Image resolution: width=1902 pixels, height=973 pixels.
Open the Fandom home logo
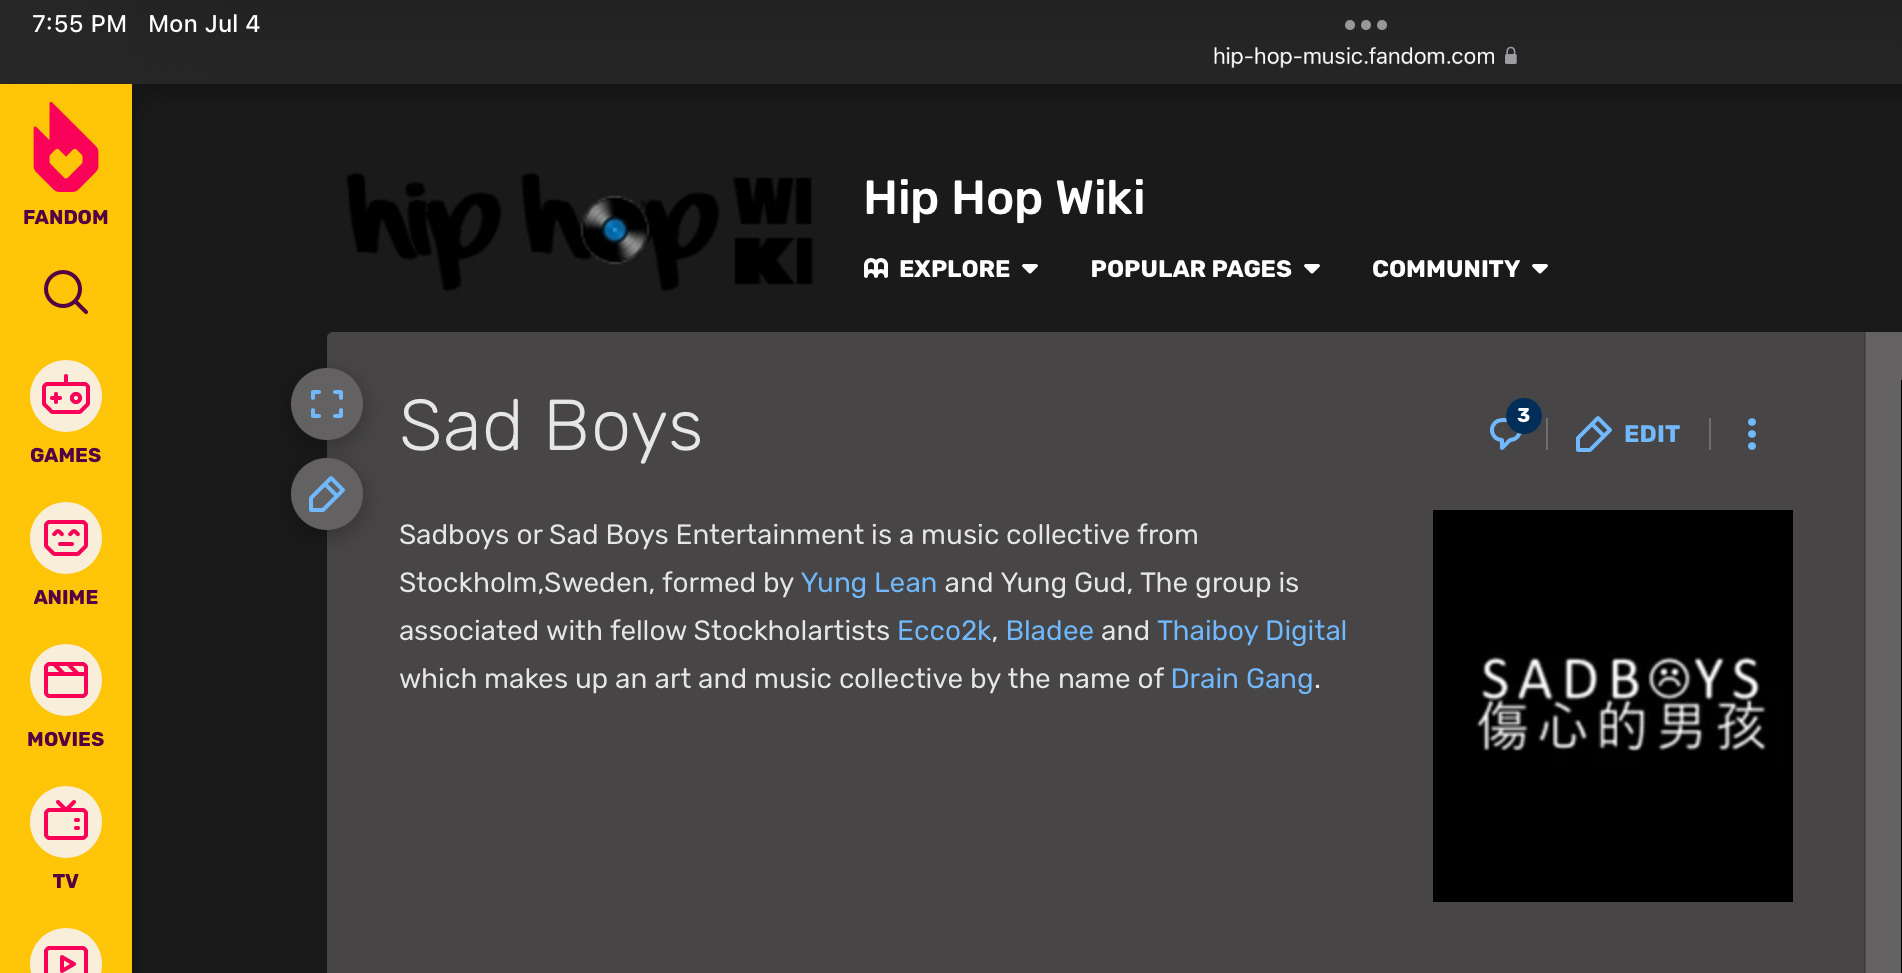click(x=66, y=165)
